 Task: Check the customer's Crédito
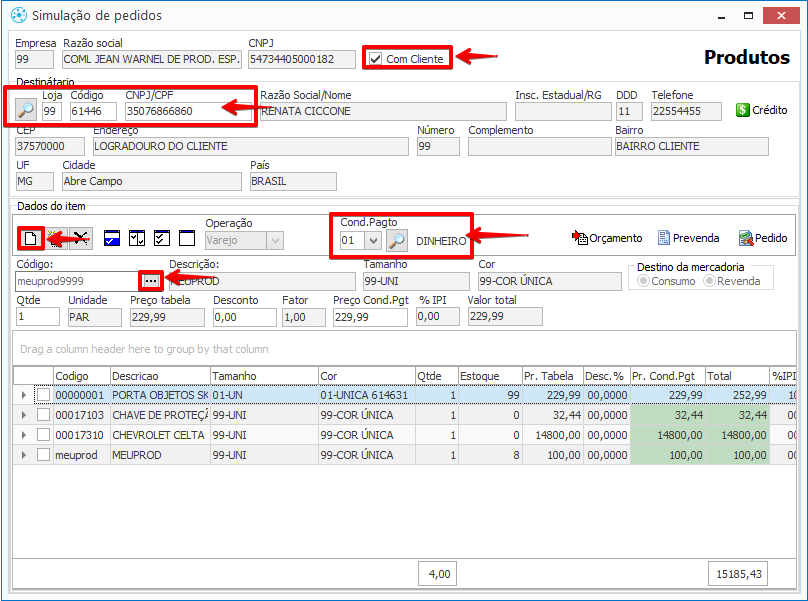coord(762,110)
